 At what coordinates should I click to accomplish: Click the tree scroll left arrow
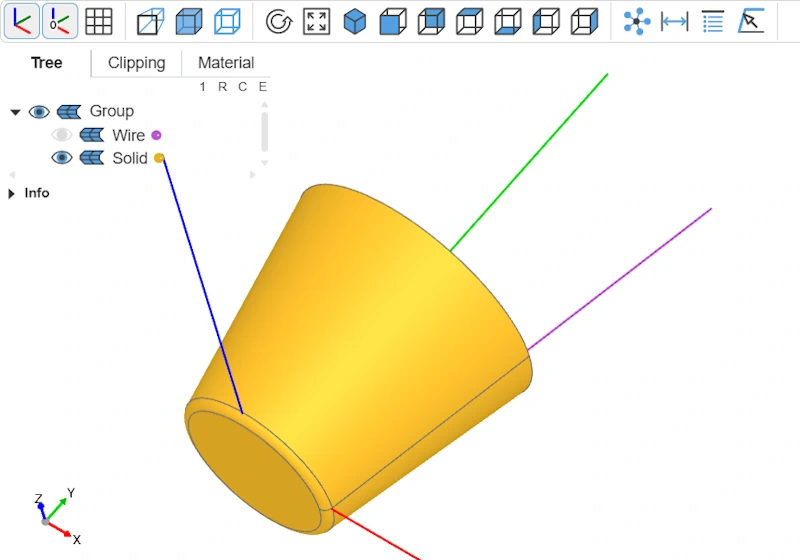pyautogui.click(x=13, y=175)
